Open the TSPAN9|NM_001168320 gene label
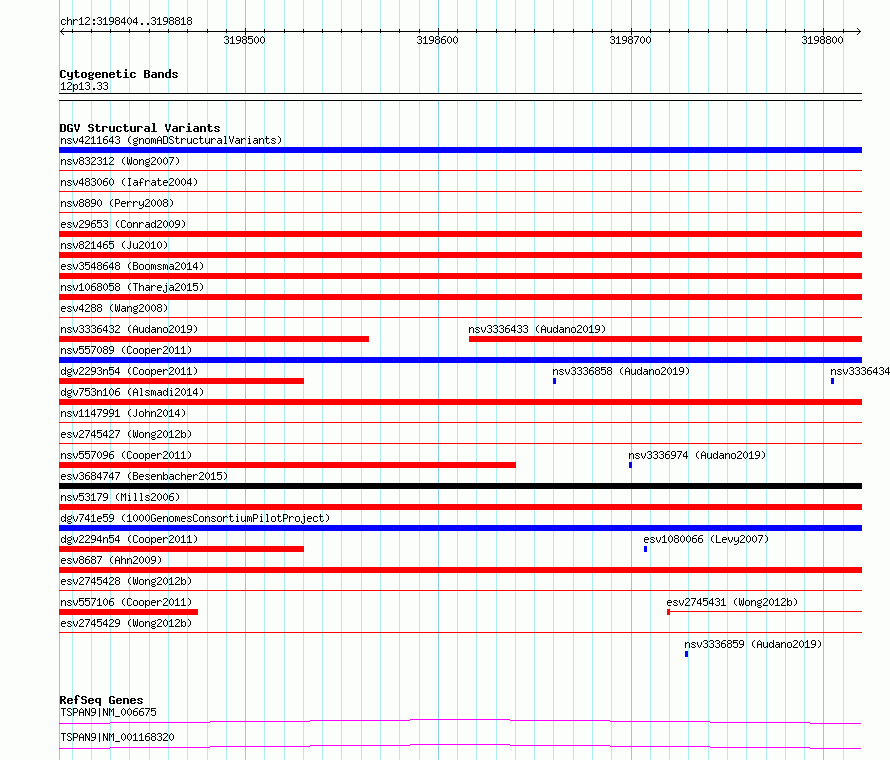Image resolution: width=890 pixels, height=760 pixels. point(117,737)
